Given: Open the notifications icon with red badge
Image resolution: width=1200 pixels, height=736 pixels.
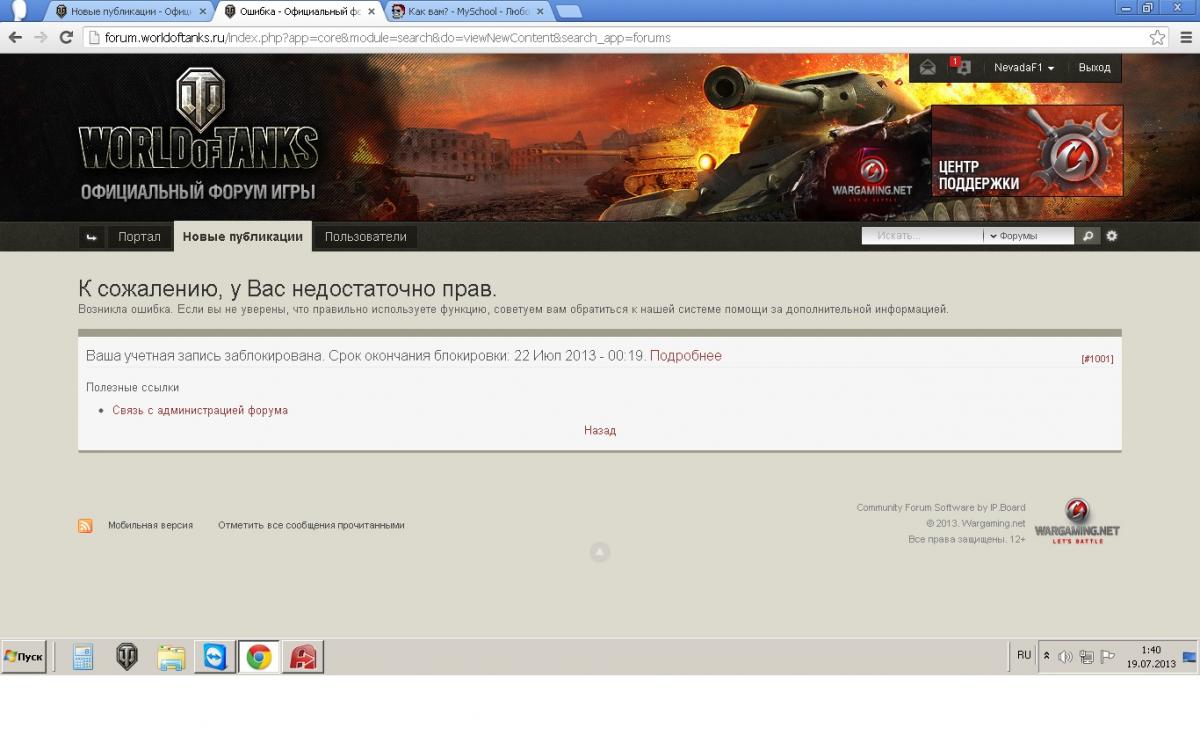Looking at the screenshot, I should 961,67.
